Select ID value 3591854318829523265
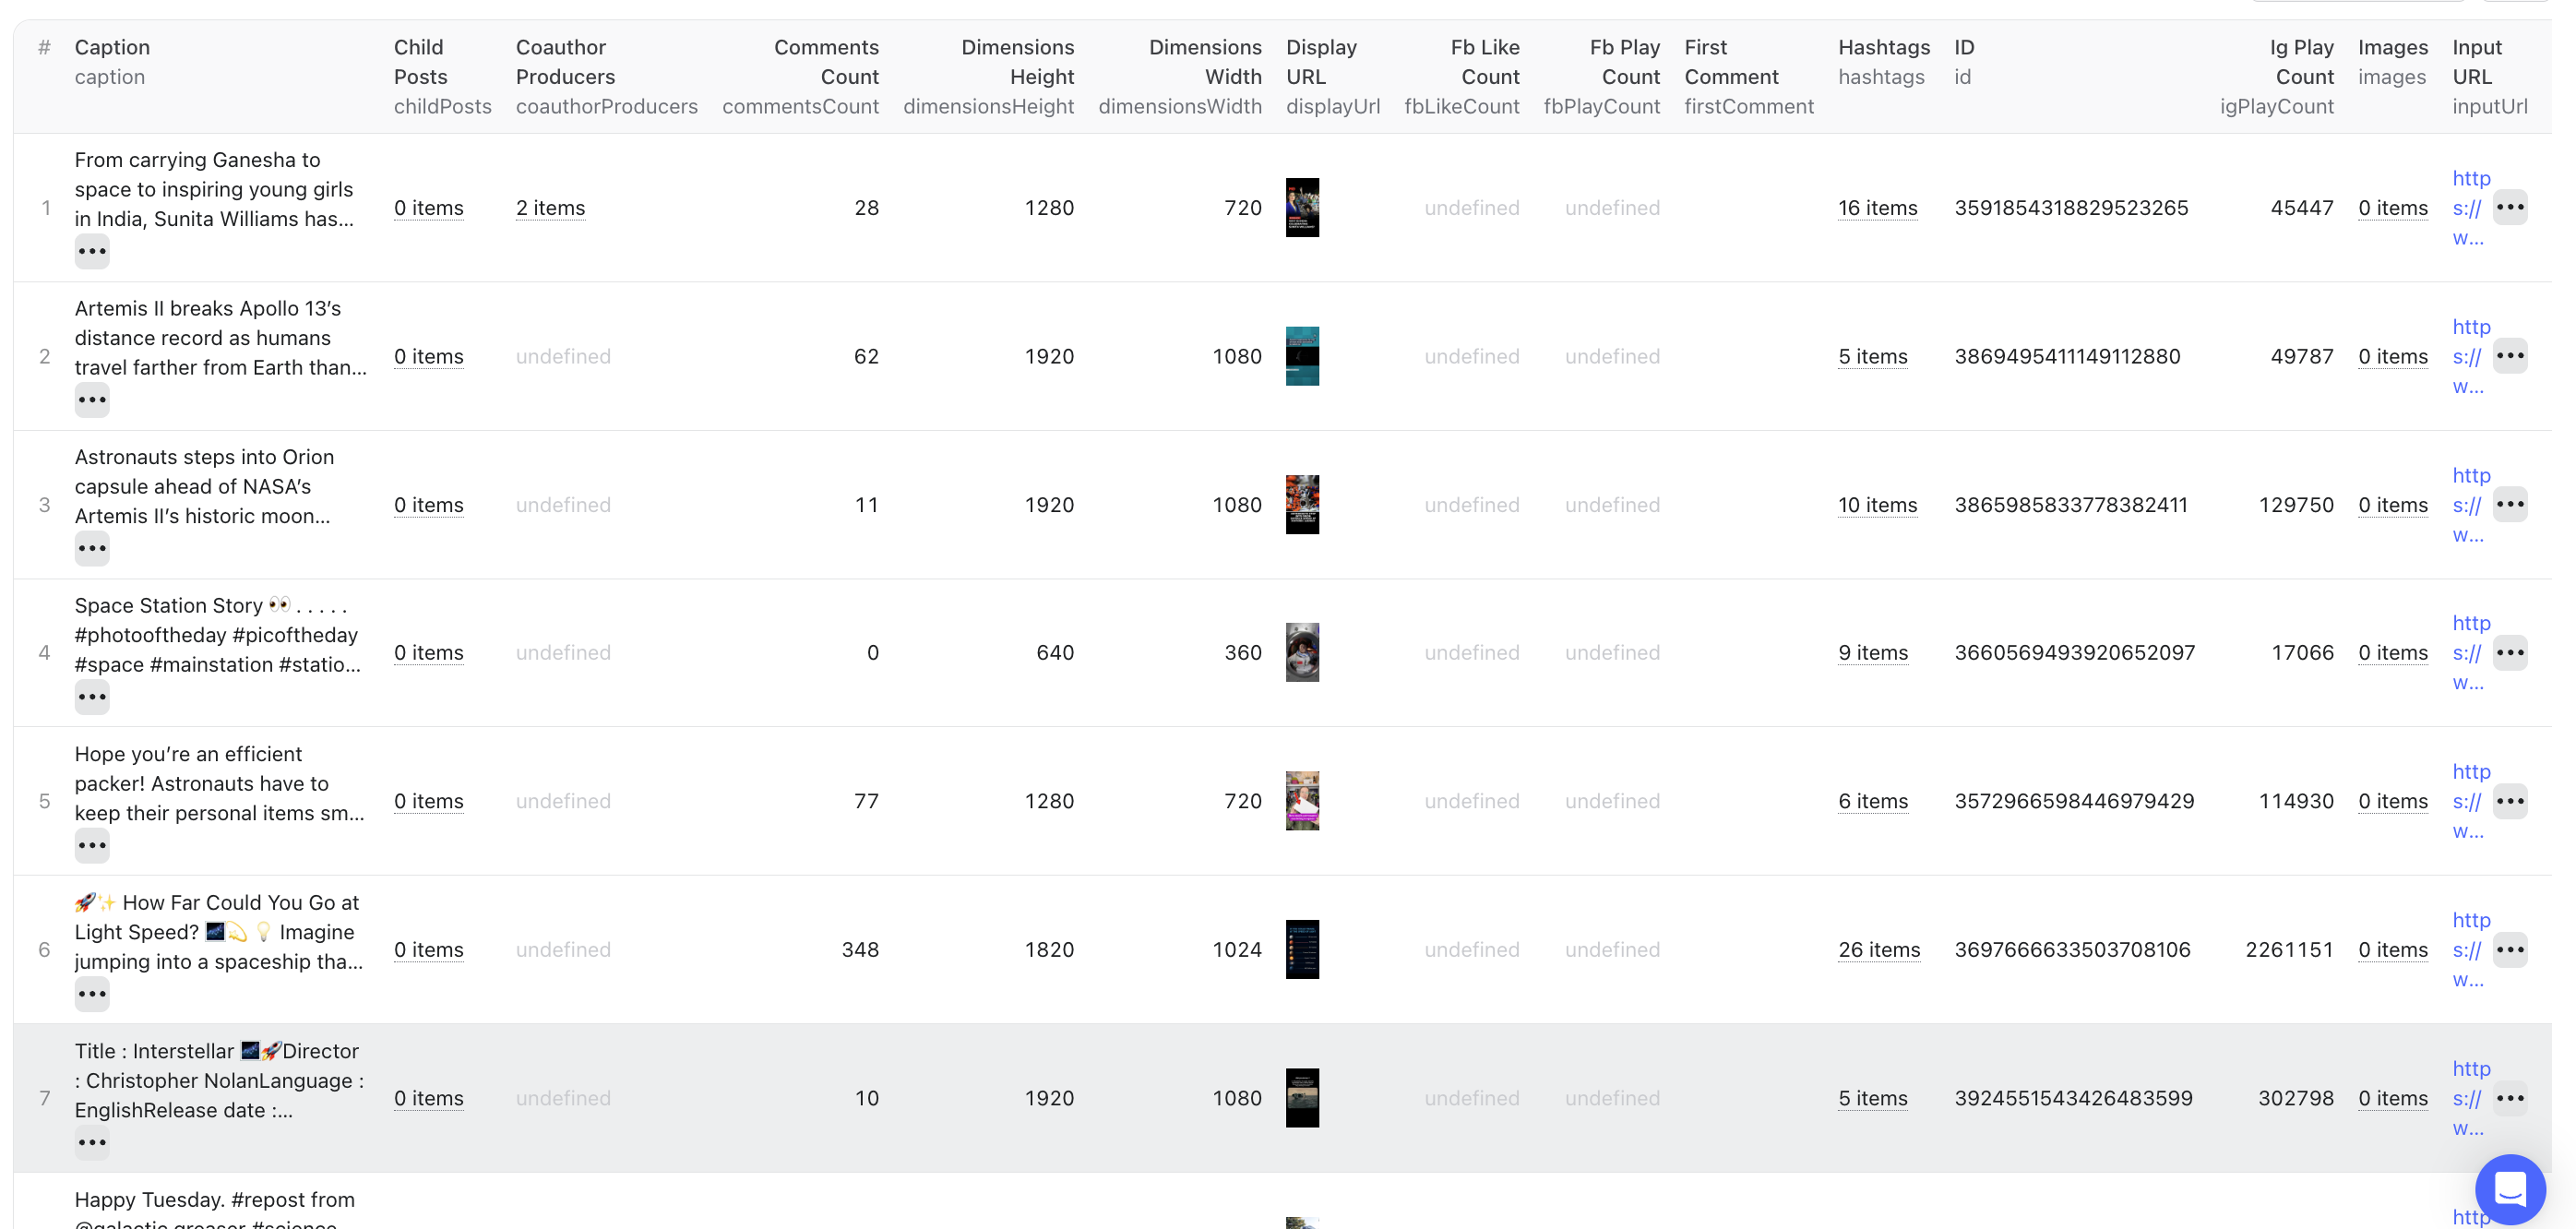 pyautogui.click(x=2071, y=208)
